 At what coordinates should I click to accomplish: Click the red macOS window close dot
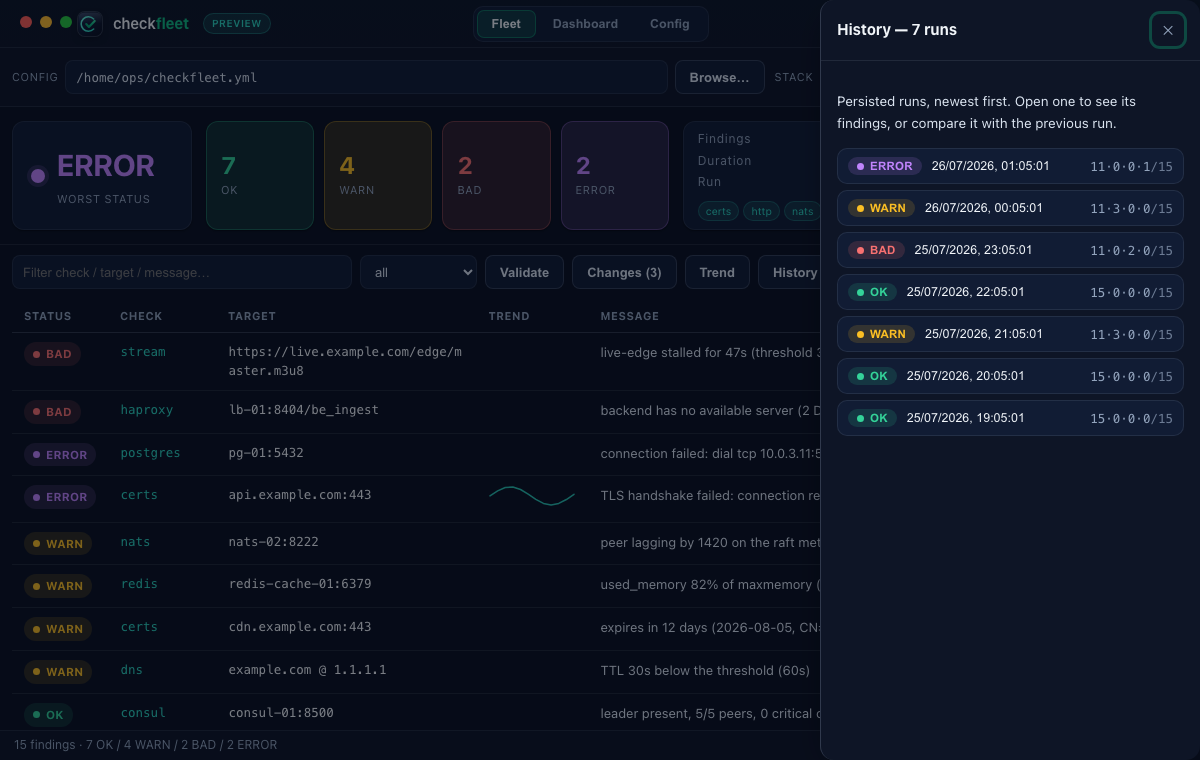(x=26, y=22)
